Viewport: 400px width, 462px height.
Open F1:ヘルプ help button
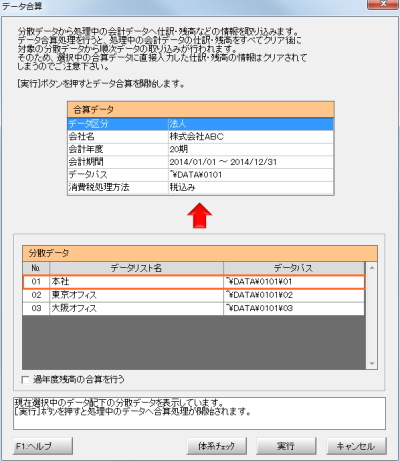43,446
